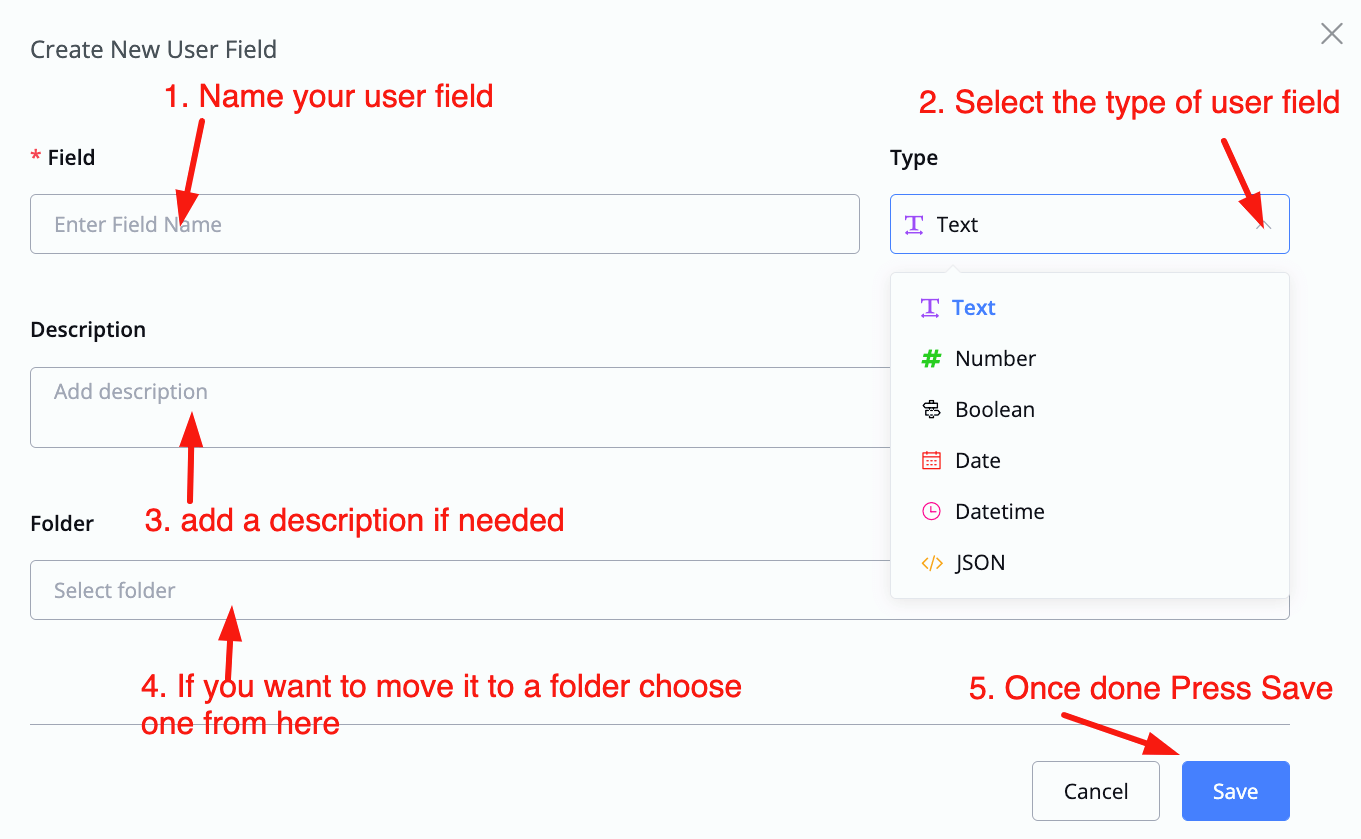
Task: Focus the Enter Field Name input
Action: [x=445, y=224]
